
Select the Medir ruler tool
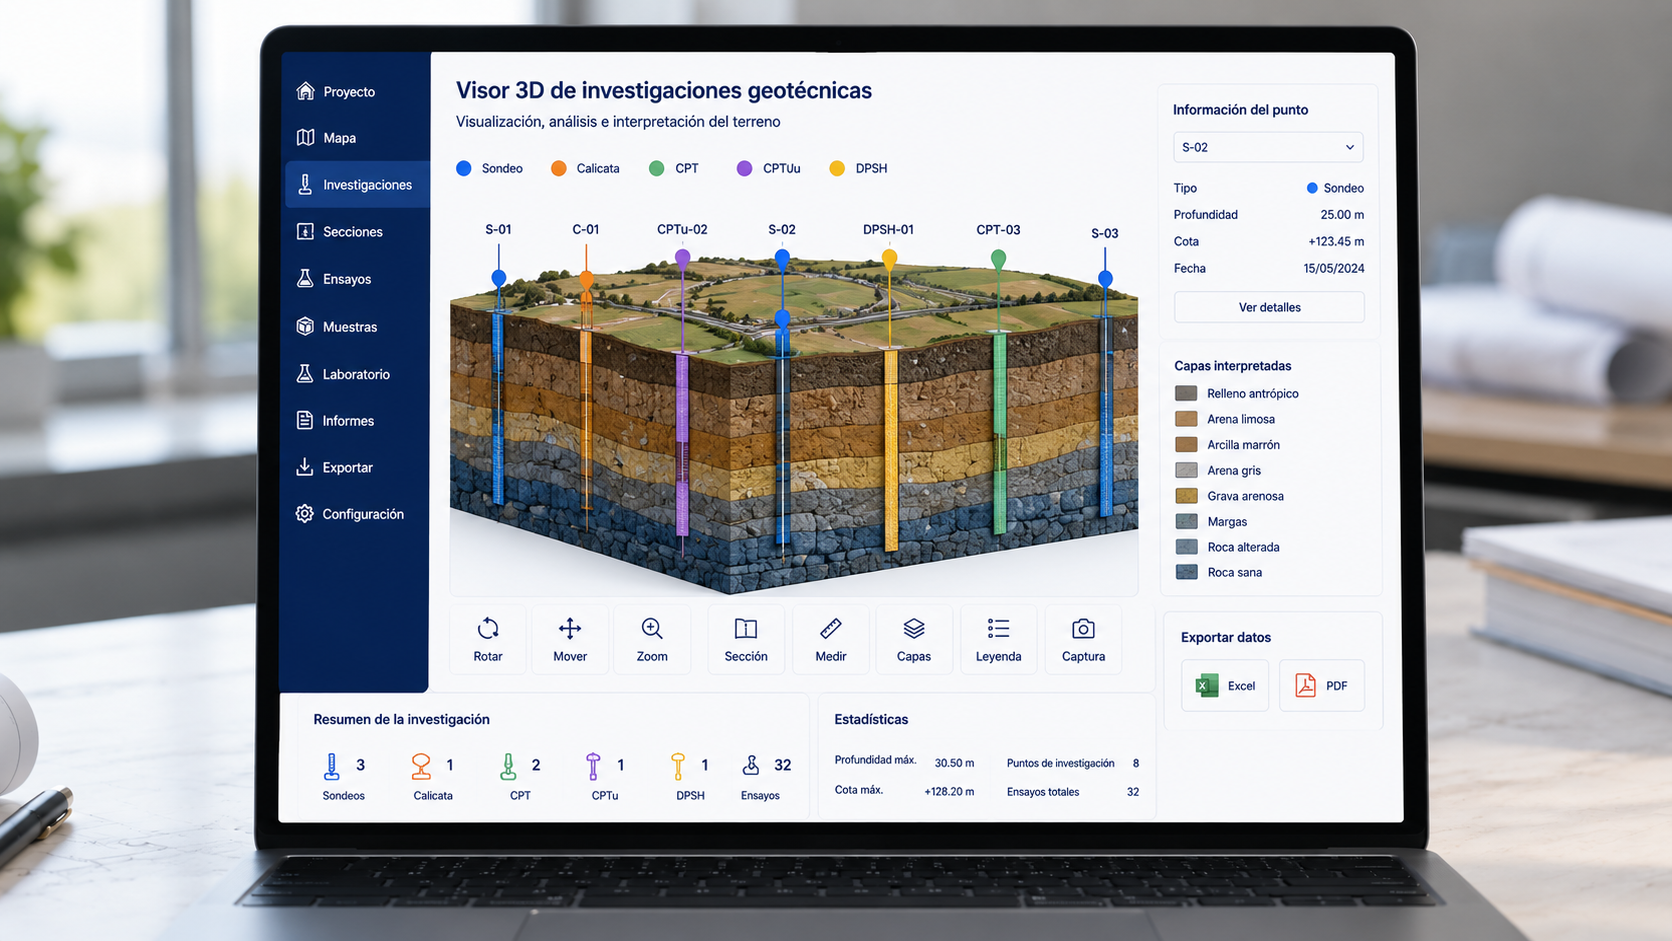pos(830,640)
